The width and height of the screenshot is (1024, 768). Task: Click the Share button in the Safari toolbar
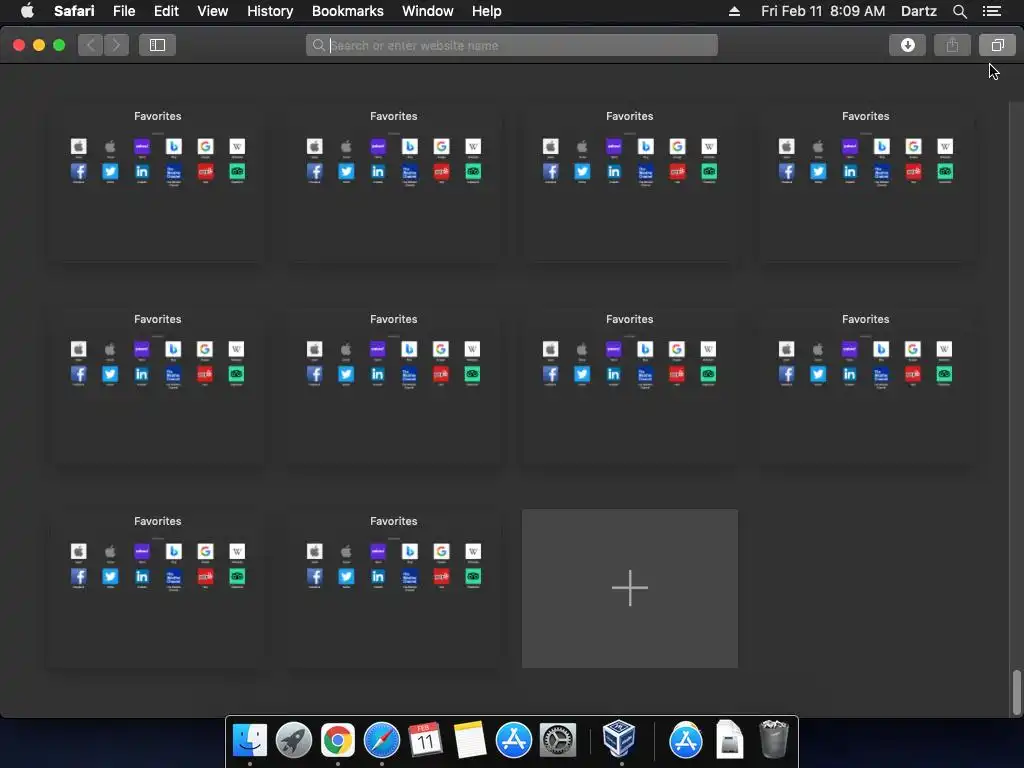[x=952, y=45]
